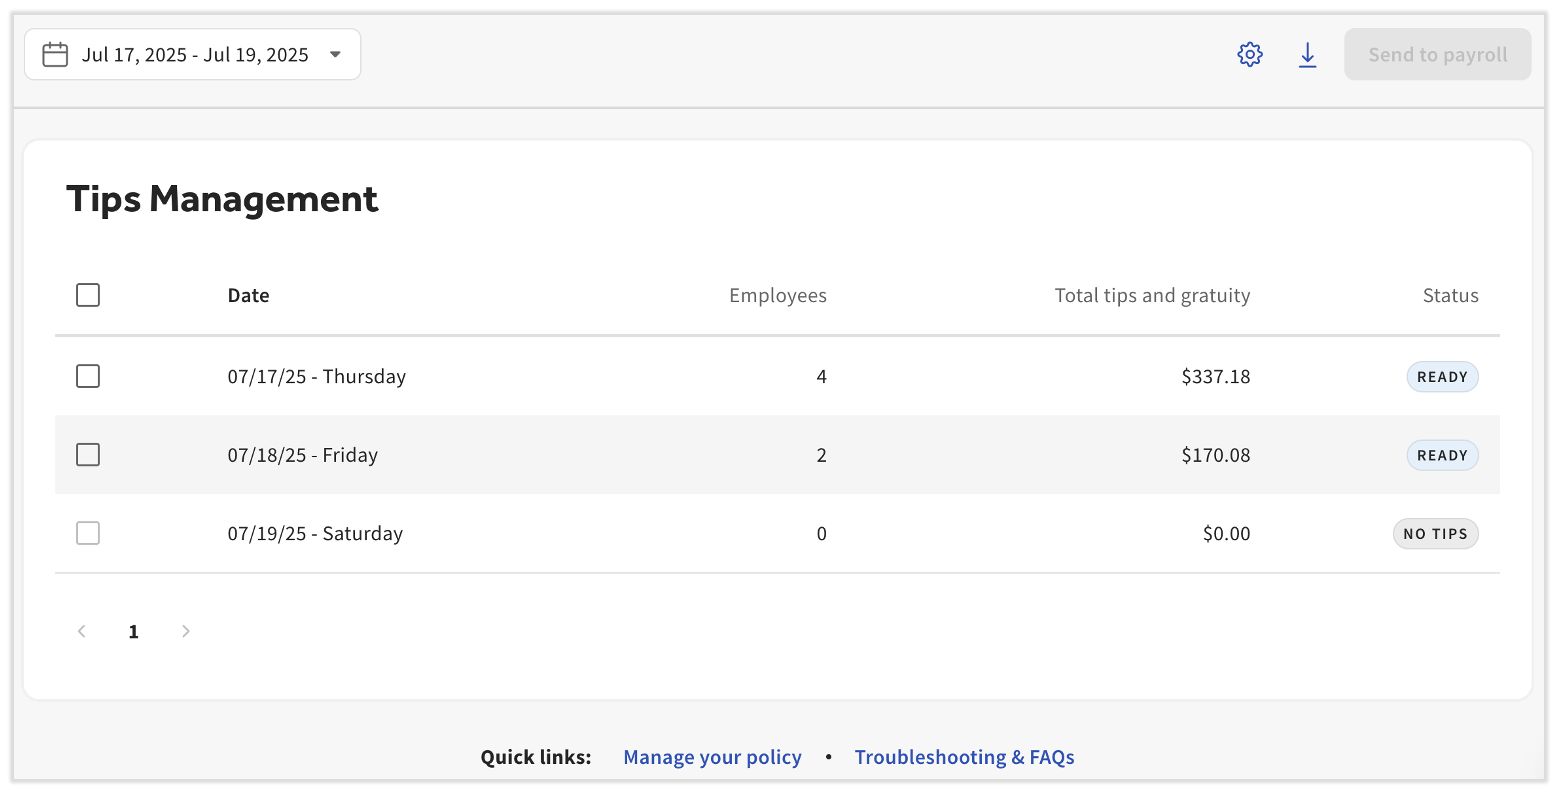Go to next page using right chevron
1556x792 pixels.
coord(185,631)
